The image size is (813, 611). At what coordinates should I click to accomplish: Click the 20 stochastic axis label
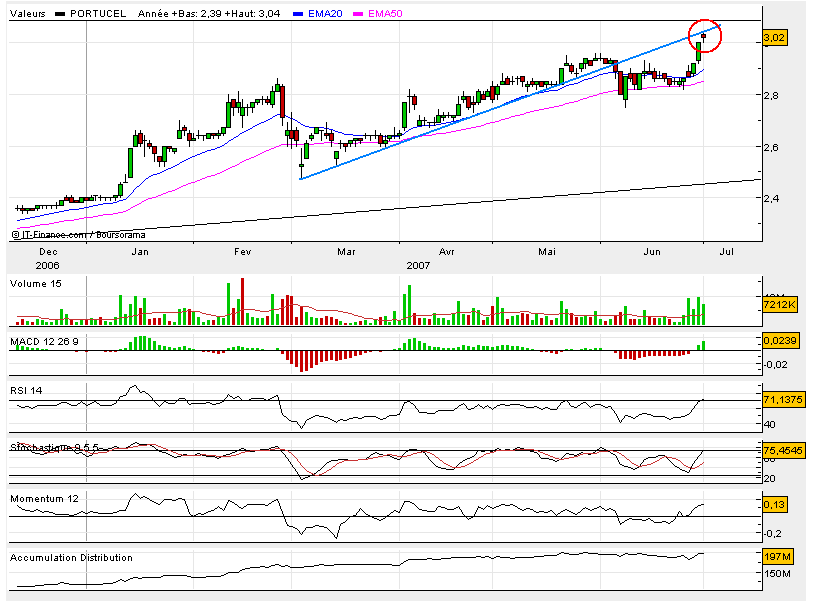(x=770, y=479)
